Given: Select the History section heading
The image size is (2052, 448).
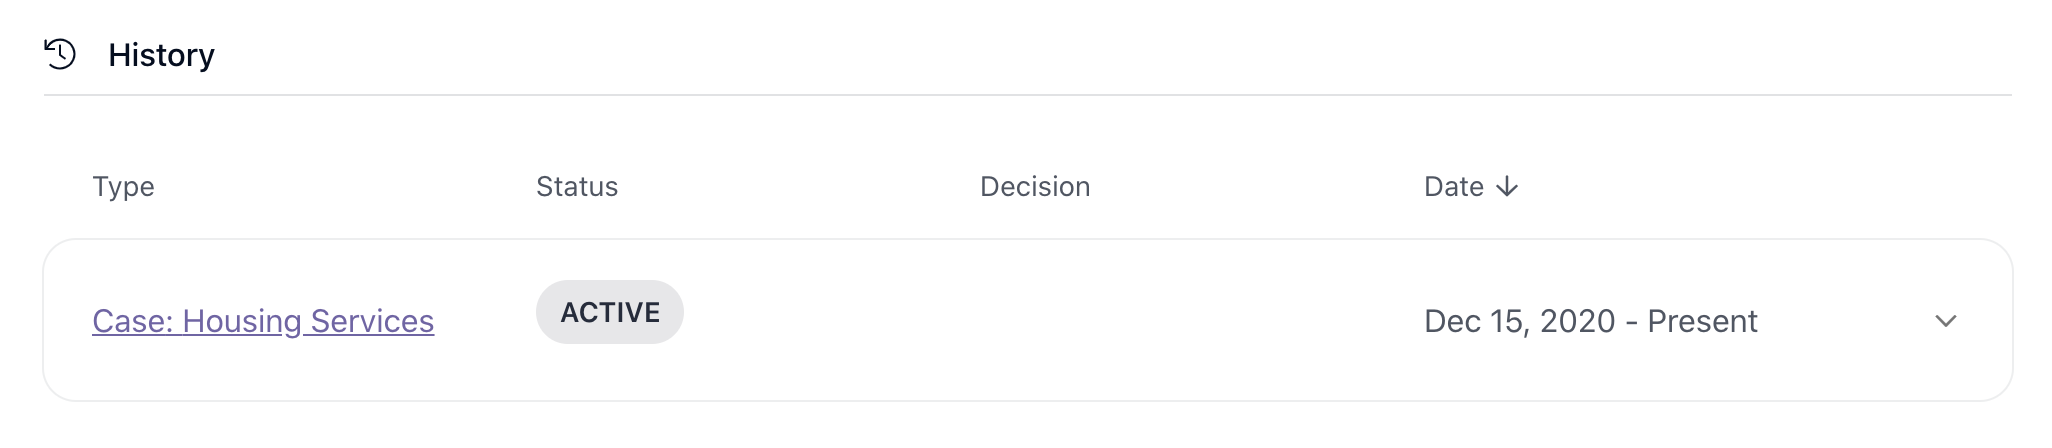Looking at the screenshot, I should pos(161,55).
